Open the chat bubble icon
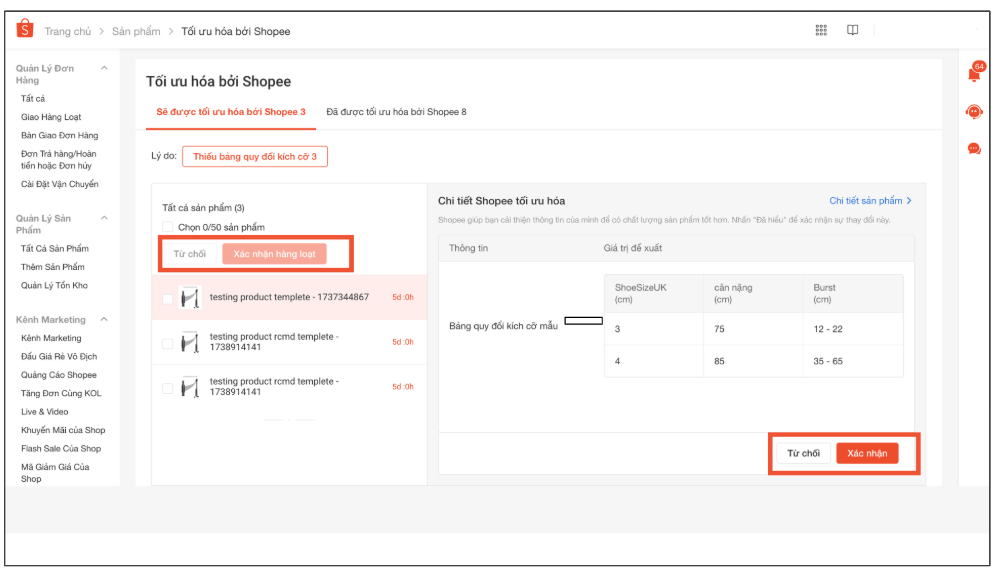Viewport: 997px width, 573px height. (x=974, y=149)
